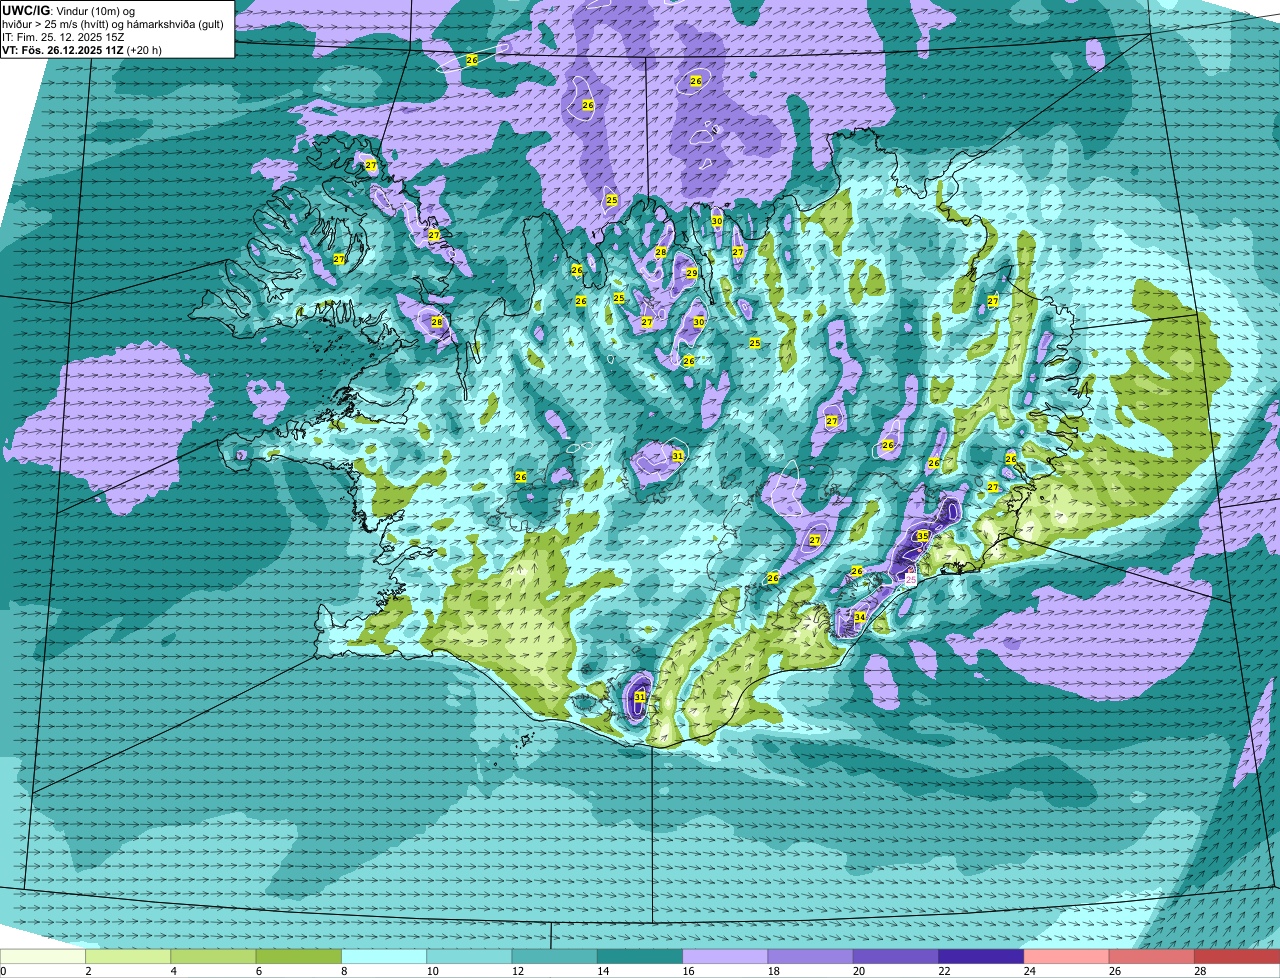
Task: Click the legend scale number 24
Action: click(1028, 971)
